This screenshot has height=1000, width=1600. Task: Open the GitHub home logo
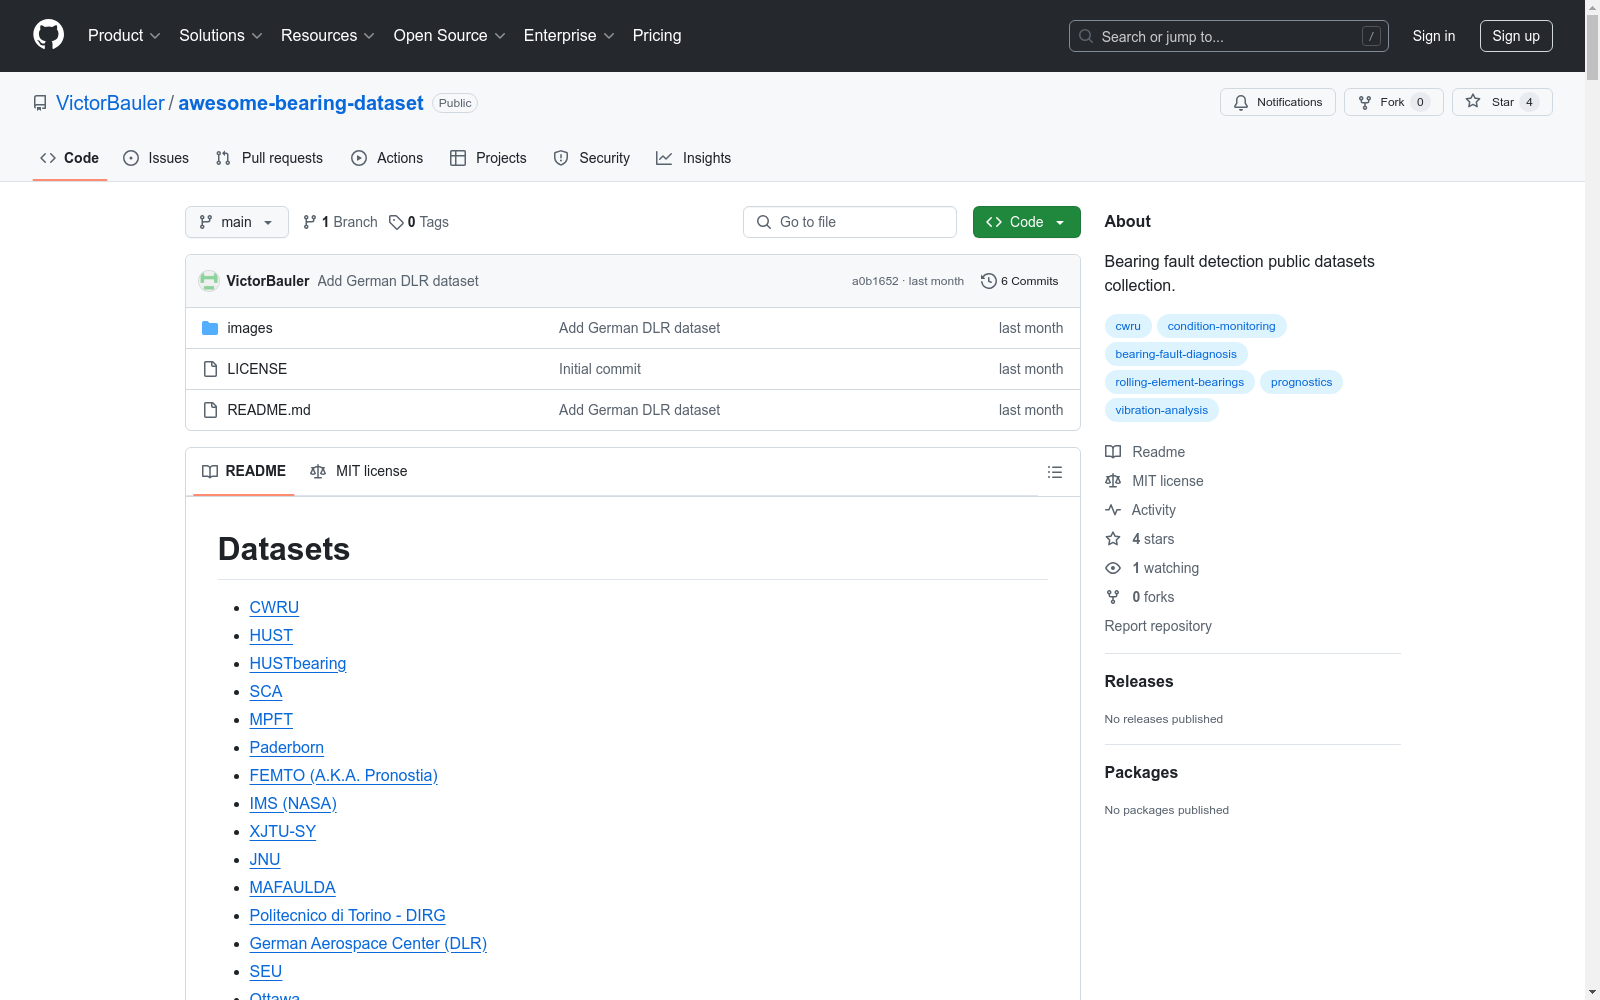[x=48, y=35]
